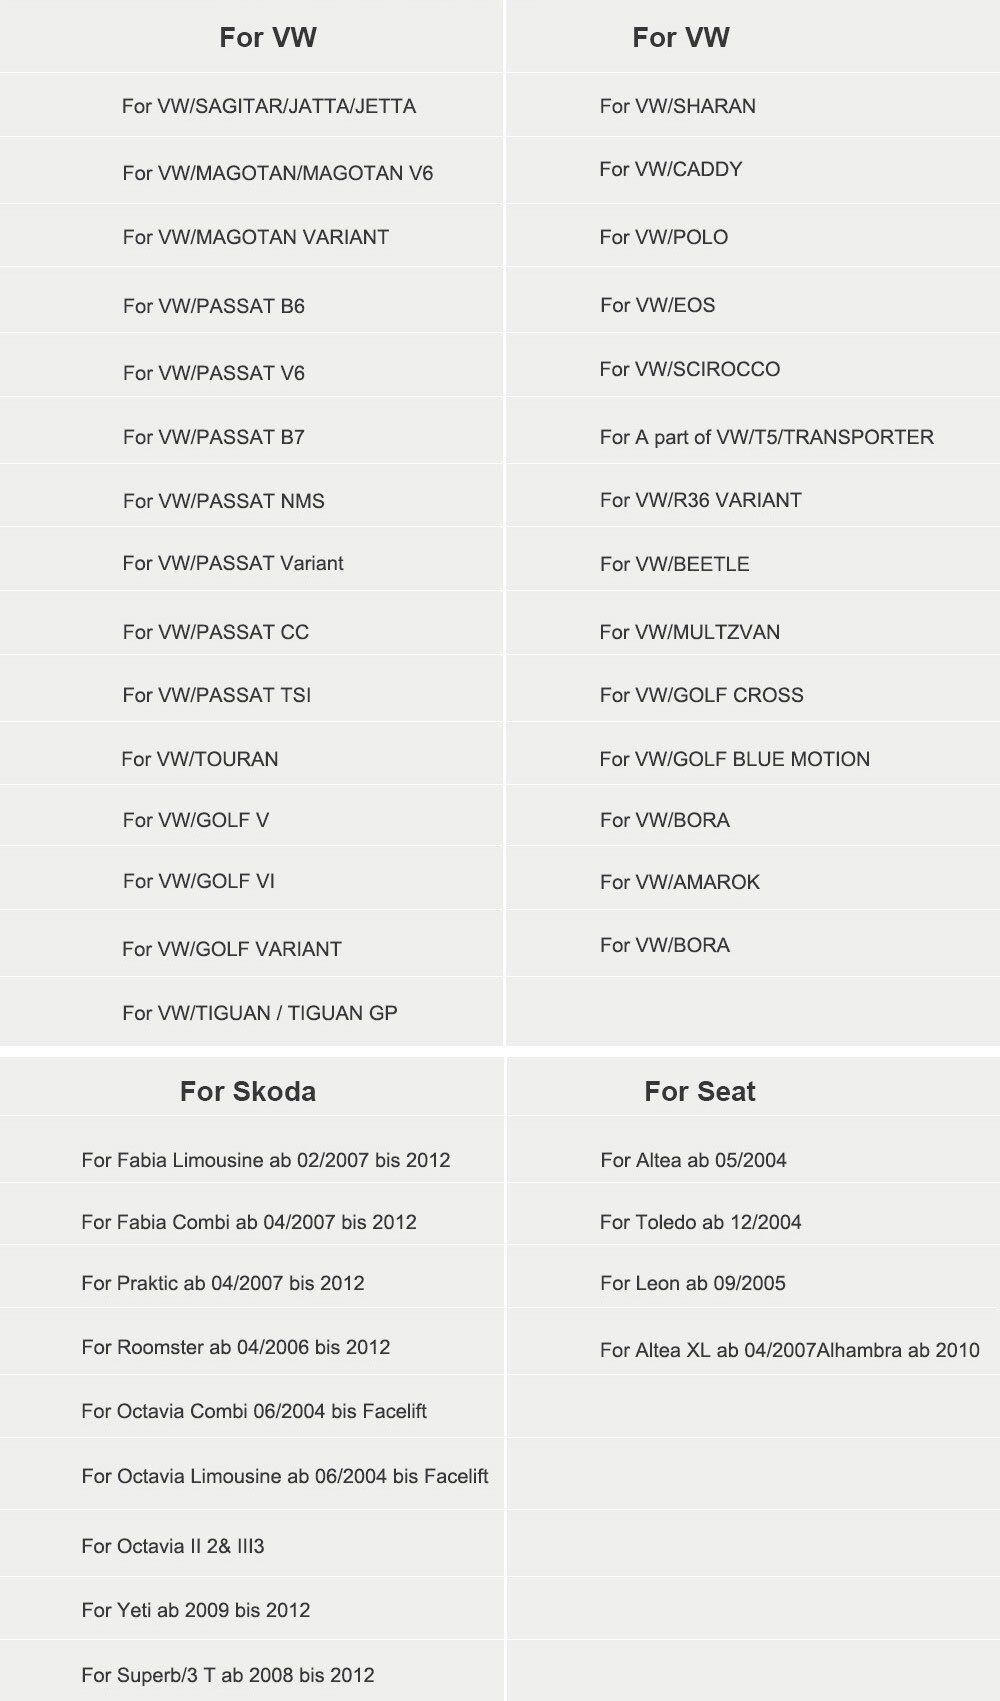Click the VW/SAGITAR/JATTA/JETTA entry
This screenshot has width=1000, height=1701.
268,106
